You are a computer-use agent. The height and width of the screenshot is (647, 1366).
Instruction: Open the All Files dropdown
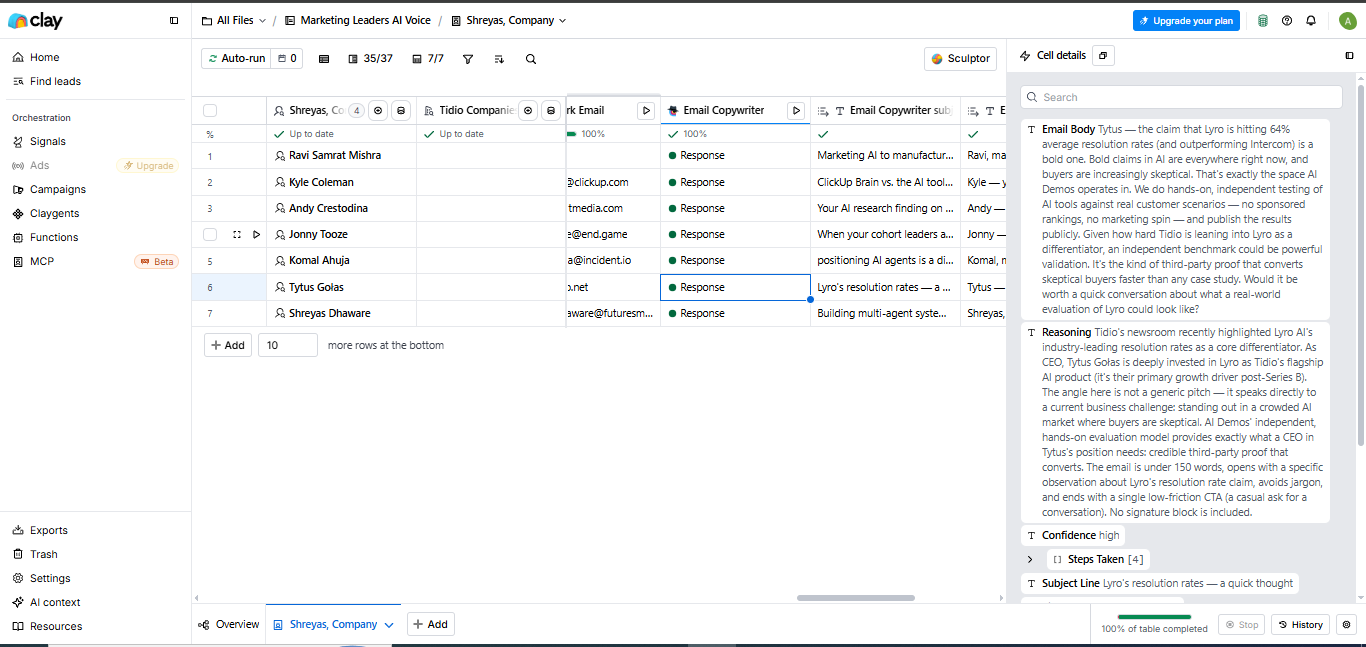[234, 20]
